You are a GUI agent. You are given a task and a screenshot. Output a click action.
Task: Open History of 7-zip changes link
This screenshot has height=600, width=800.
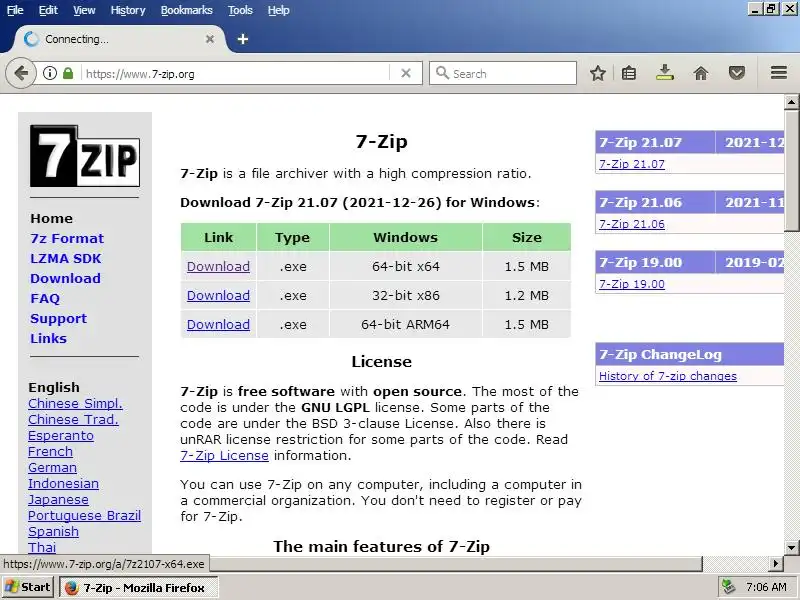tap(668, 376)
